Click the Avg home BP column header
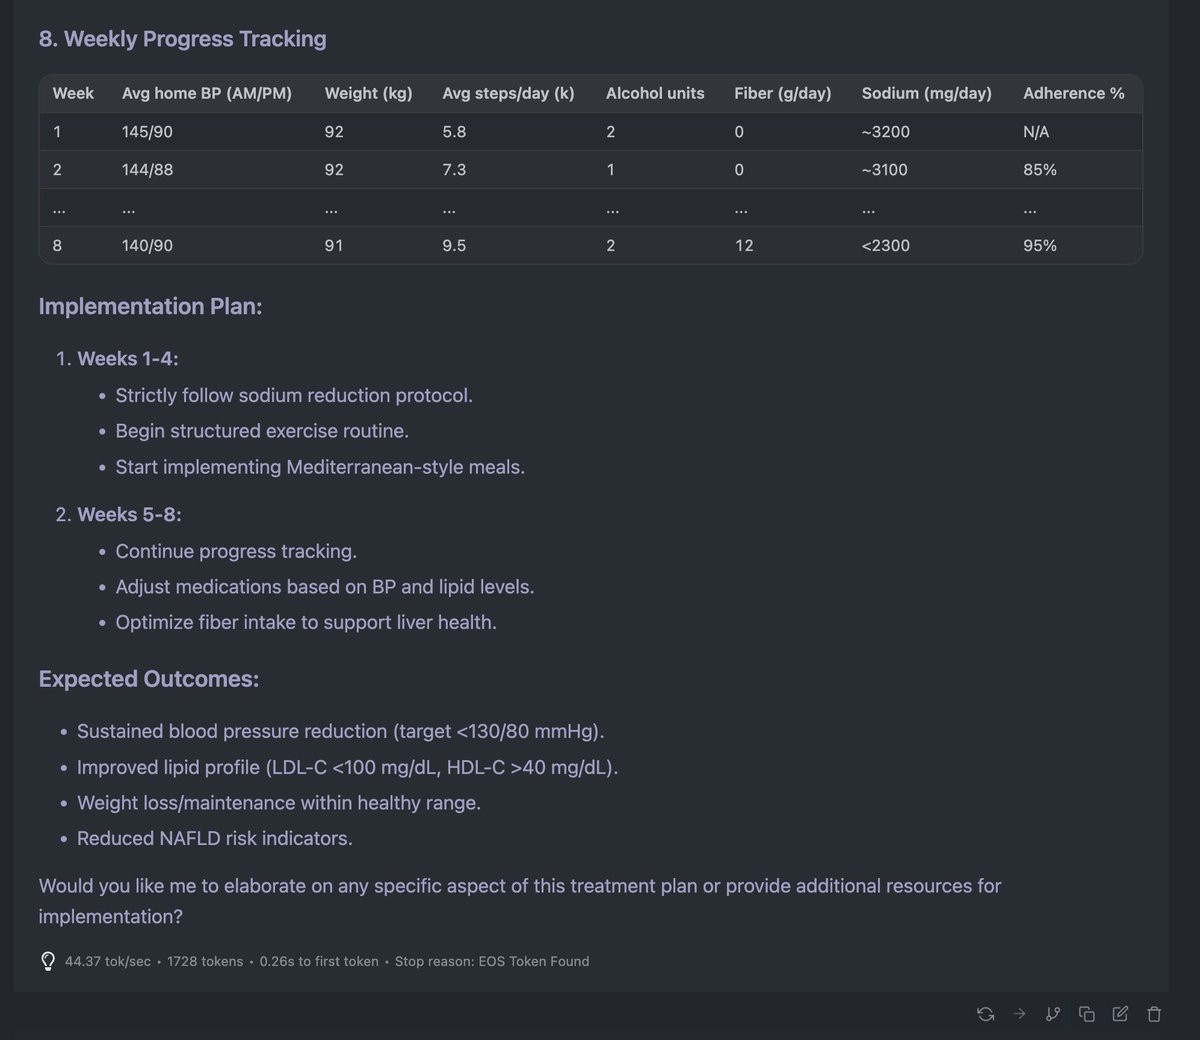The image size is (1200, 1040). (207, 93)
